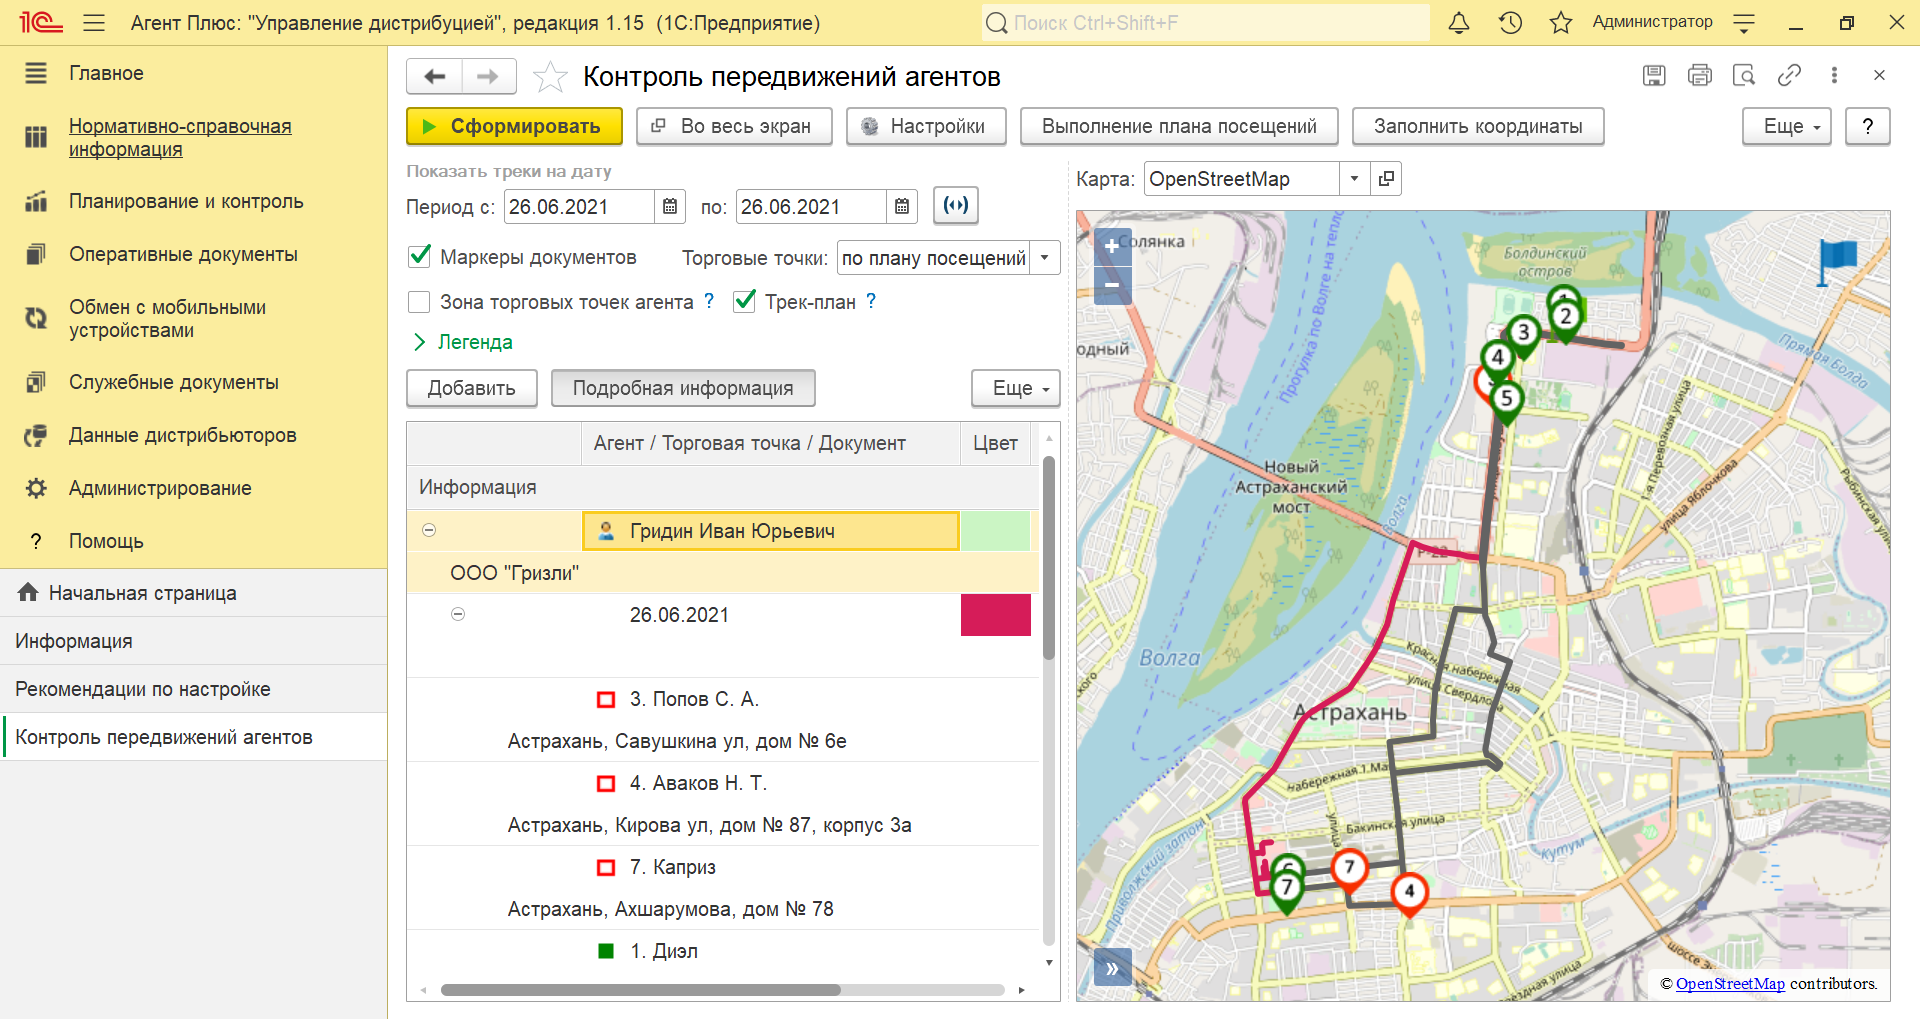Open Главное section
The image size is (1920, 1019).
(106, 73)
